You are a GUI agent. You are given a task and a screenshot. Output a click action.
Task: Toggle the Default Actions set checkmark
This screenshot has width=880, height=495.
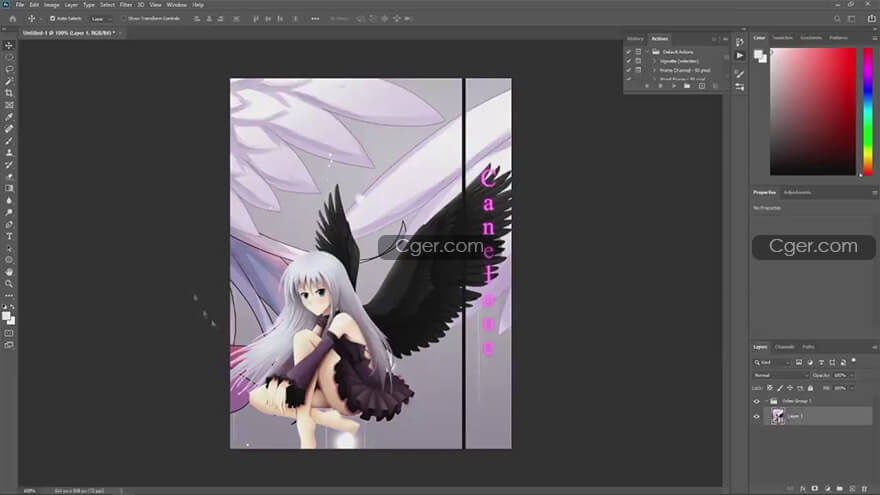pos(629,52)
